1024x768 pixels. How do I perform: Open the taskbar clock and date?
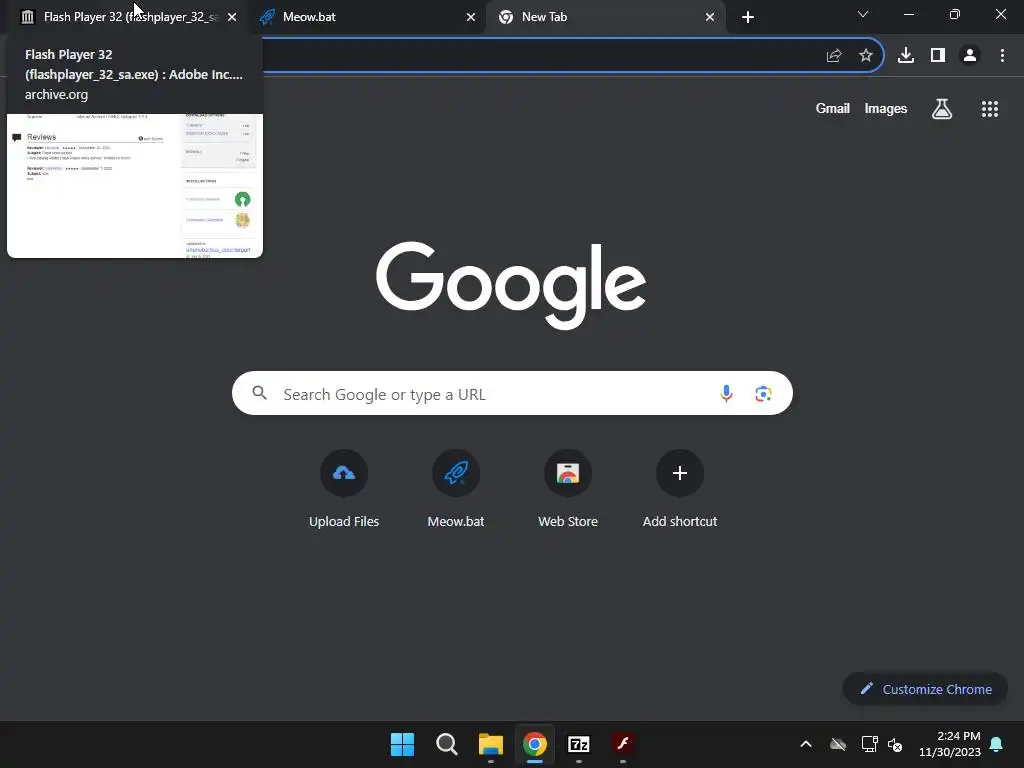pos(950,744)
